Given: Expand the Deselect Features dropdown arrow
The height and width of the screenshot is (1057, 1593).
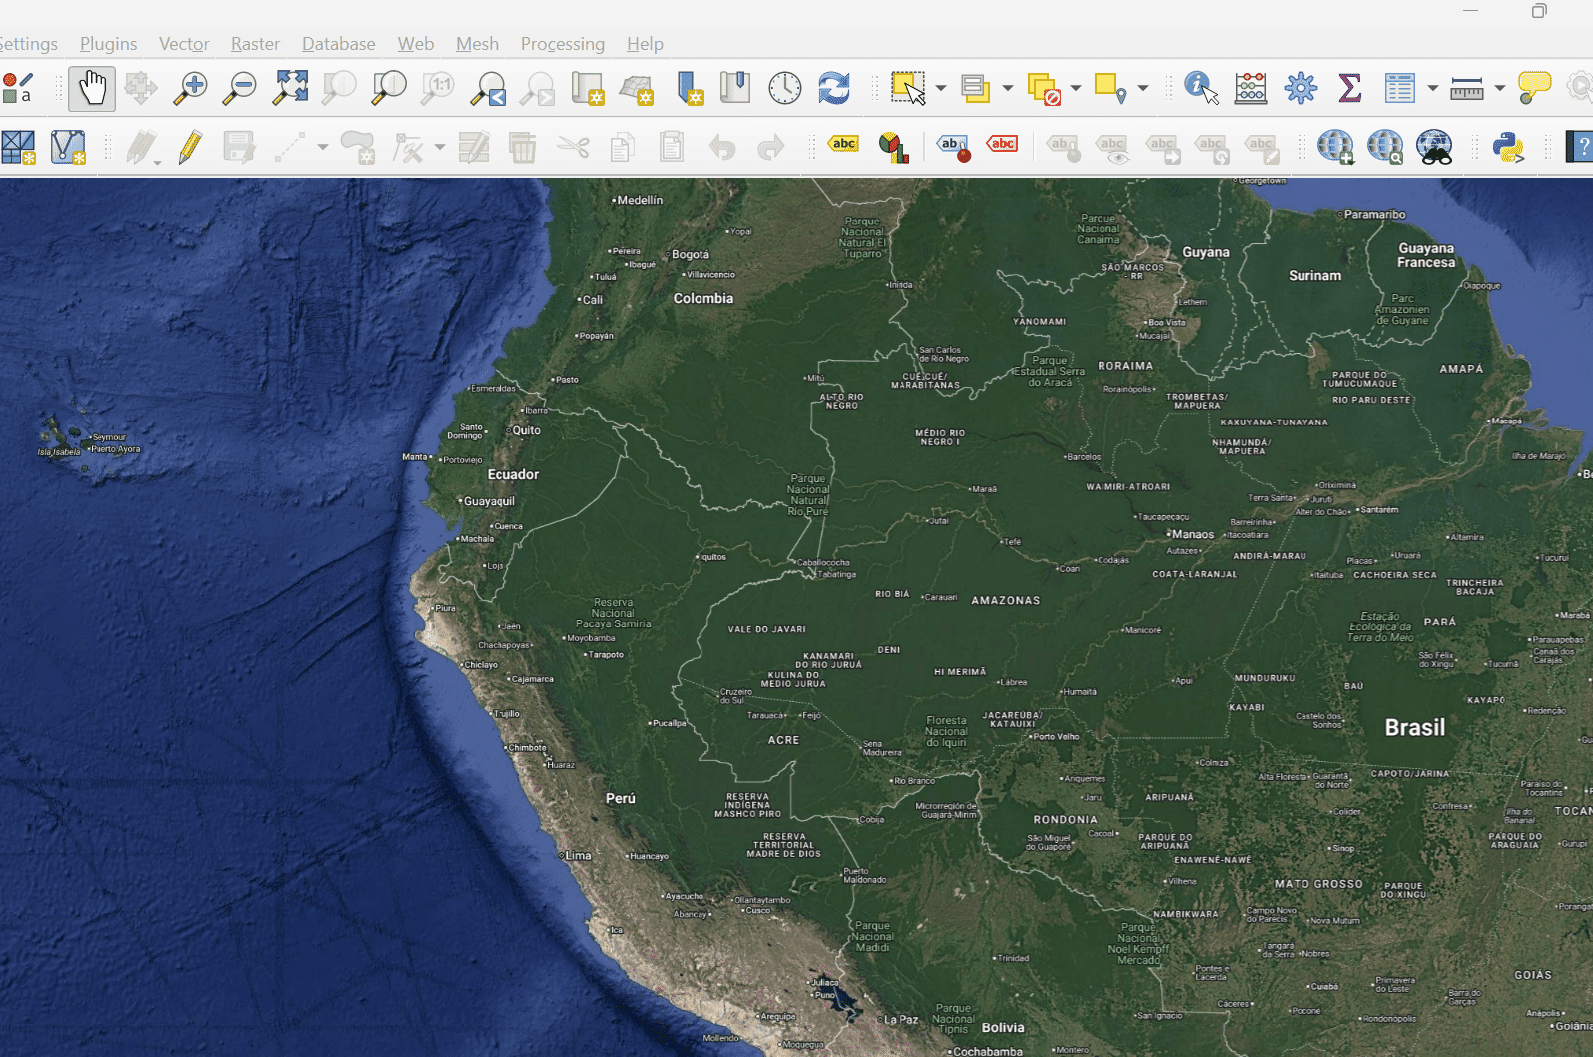Looking at the screenshot, I should [x=1076, y=88].
